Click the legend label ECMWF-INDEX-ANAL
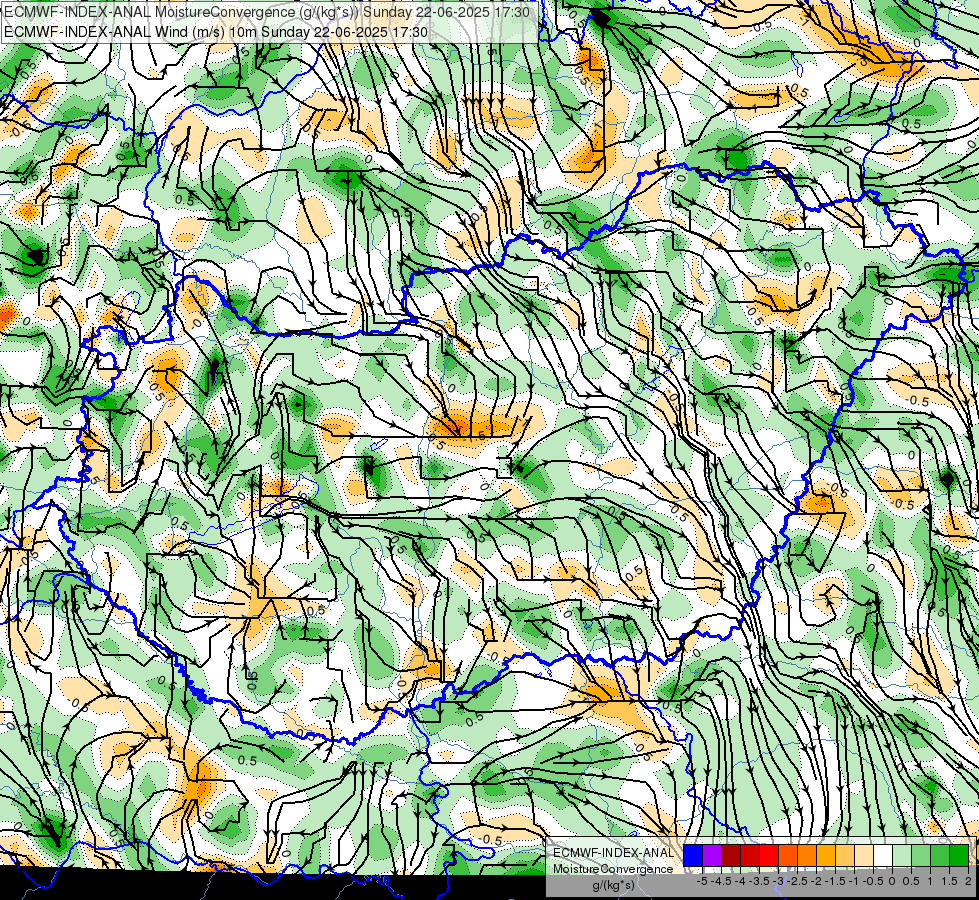This screenshot has height=900, width=979. [x=613, y=853]
